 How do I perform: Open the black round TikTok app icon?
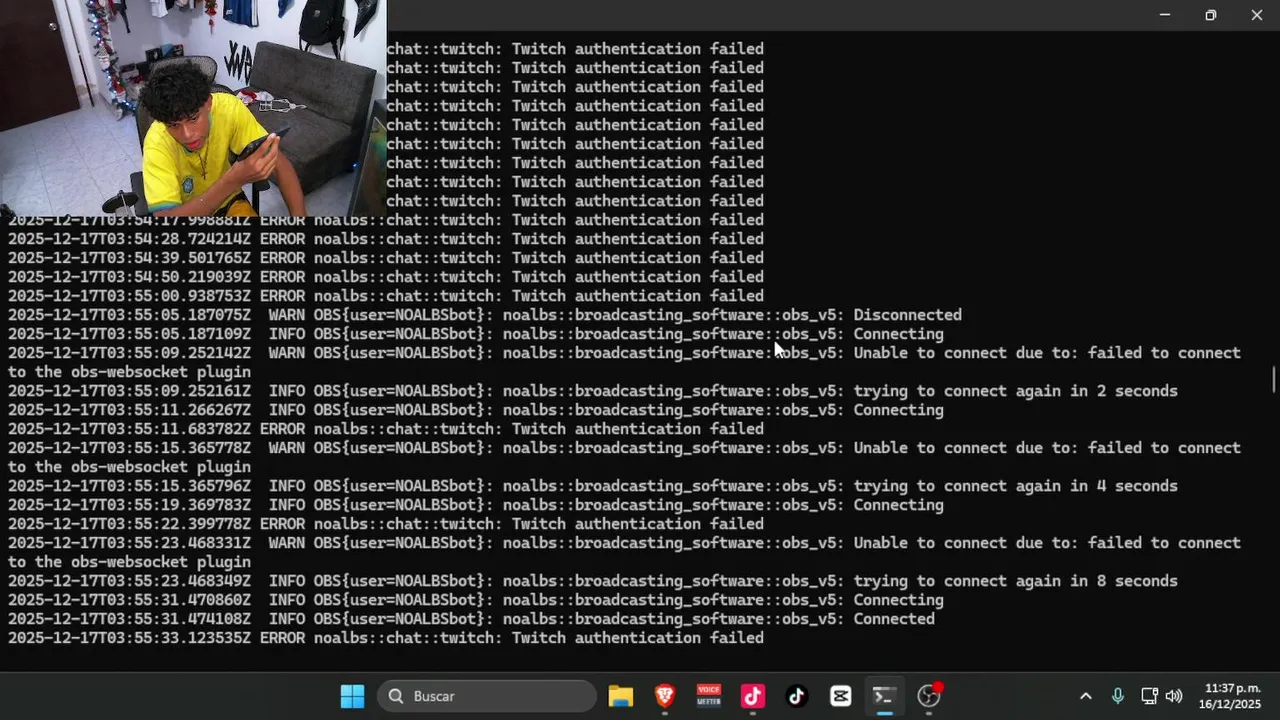pos(797,696)
